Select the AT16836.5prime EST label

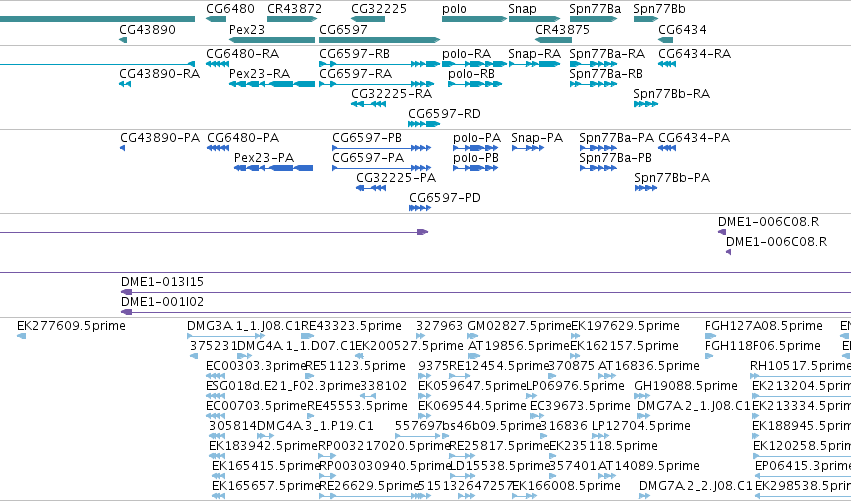(649, 366)
